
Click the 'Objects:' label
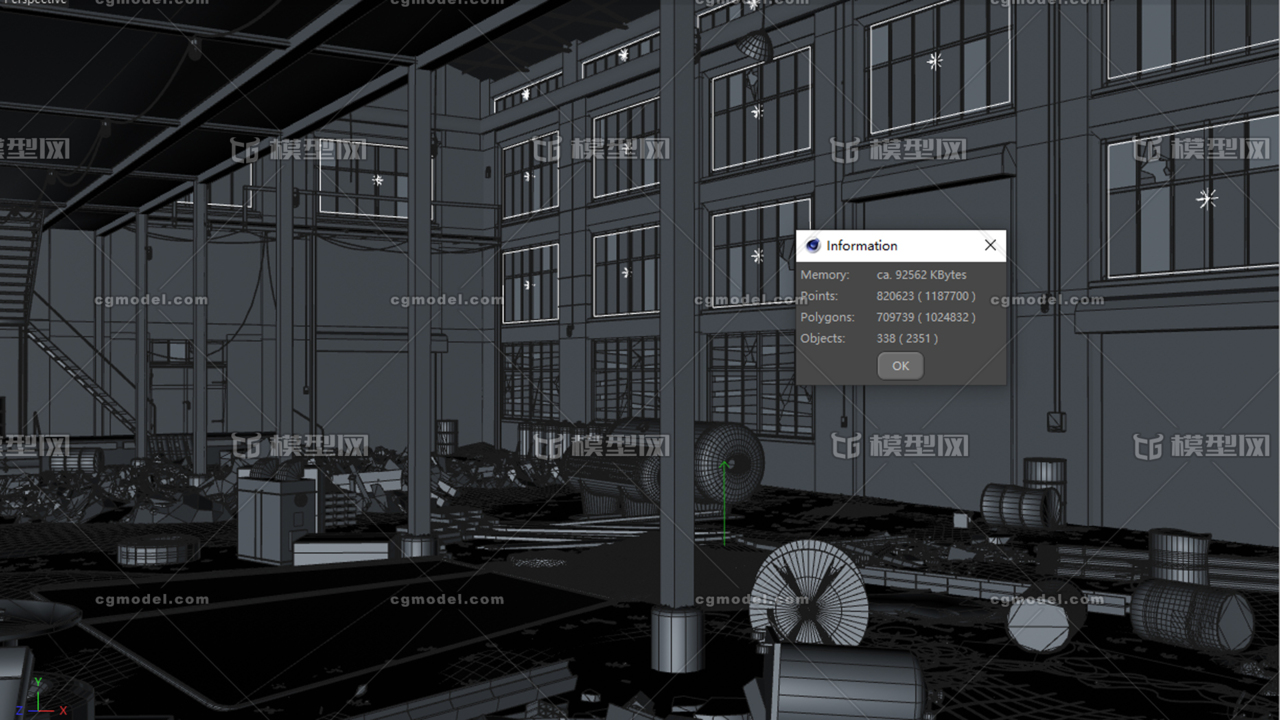823,338
